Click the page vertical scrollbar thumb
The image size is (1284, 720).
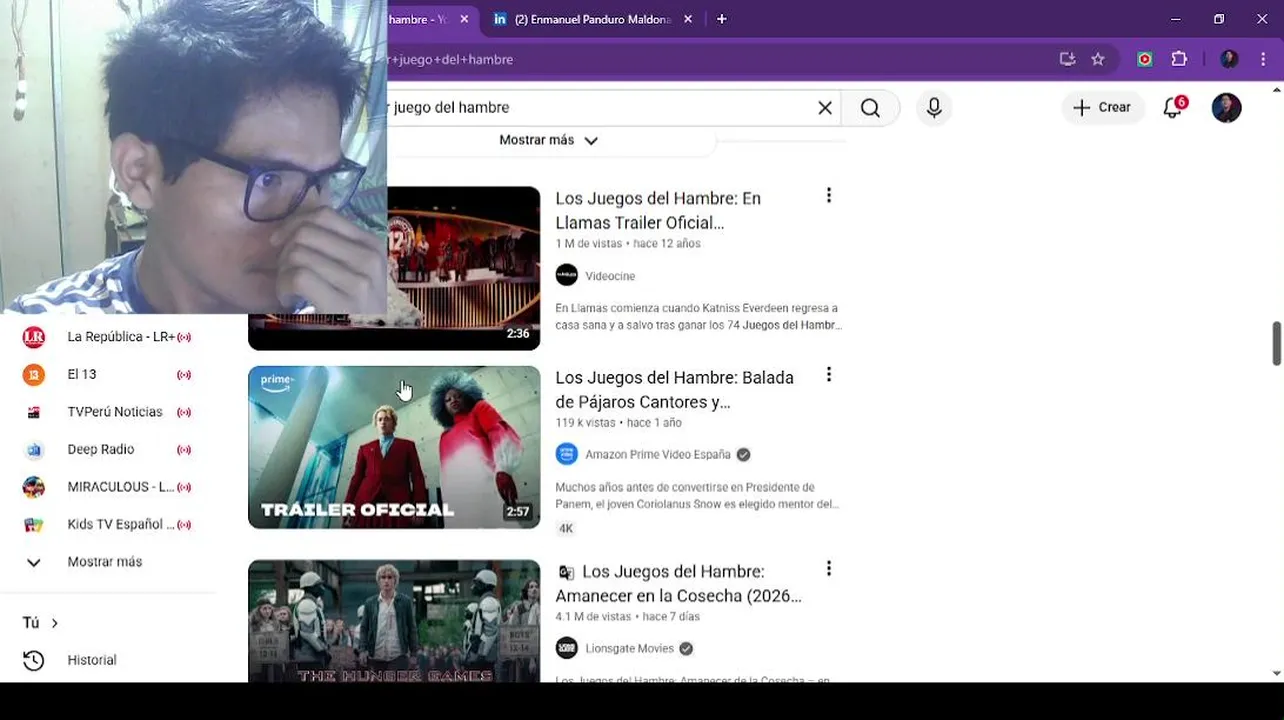pyautogui.click(x=1276, y=343)
